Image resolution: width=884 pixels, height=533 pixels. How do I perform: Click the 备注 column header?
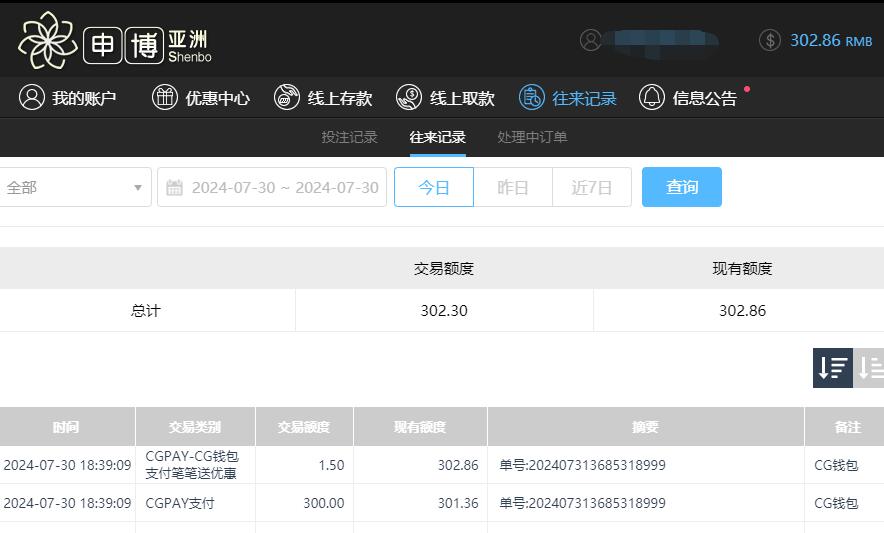pyautogui.click(x=847, y=427)
